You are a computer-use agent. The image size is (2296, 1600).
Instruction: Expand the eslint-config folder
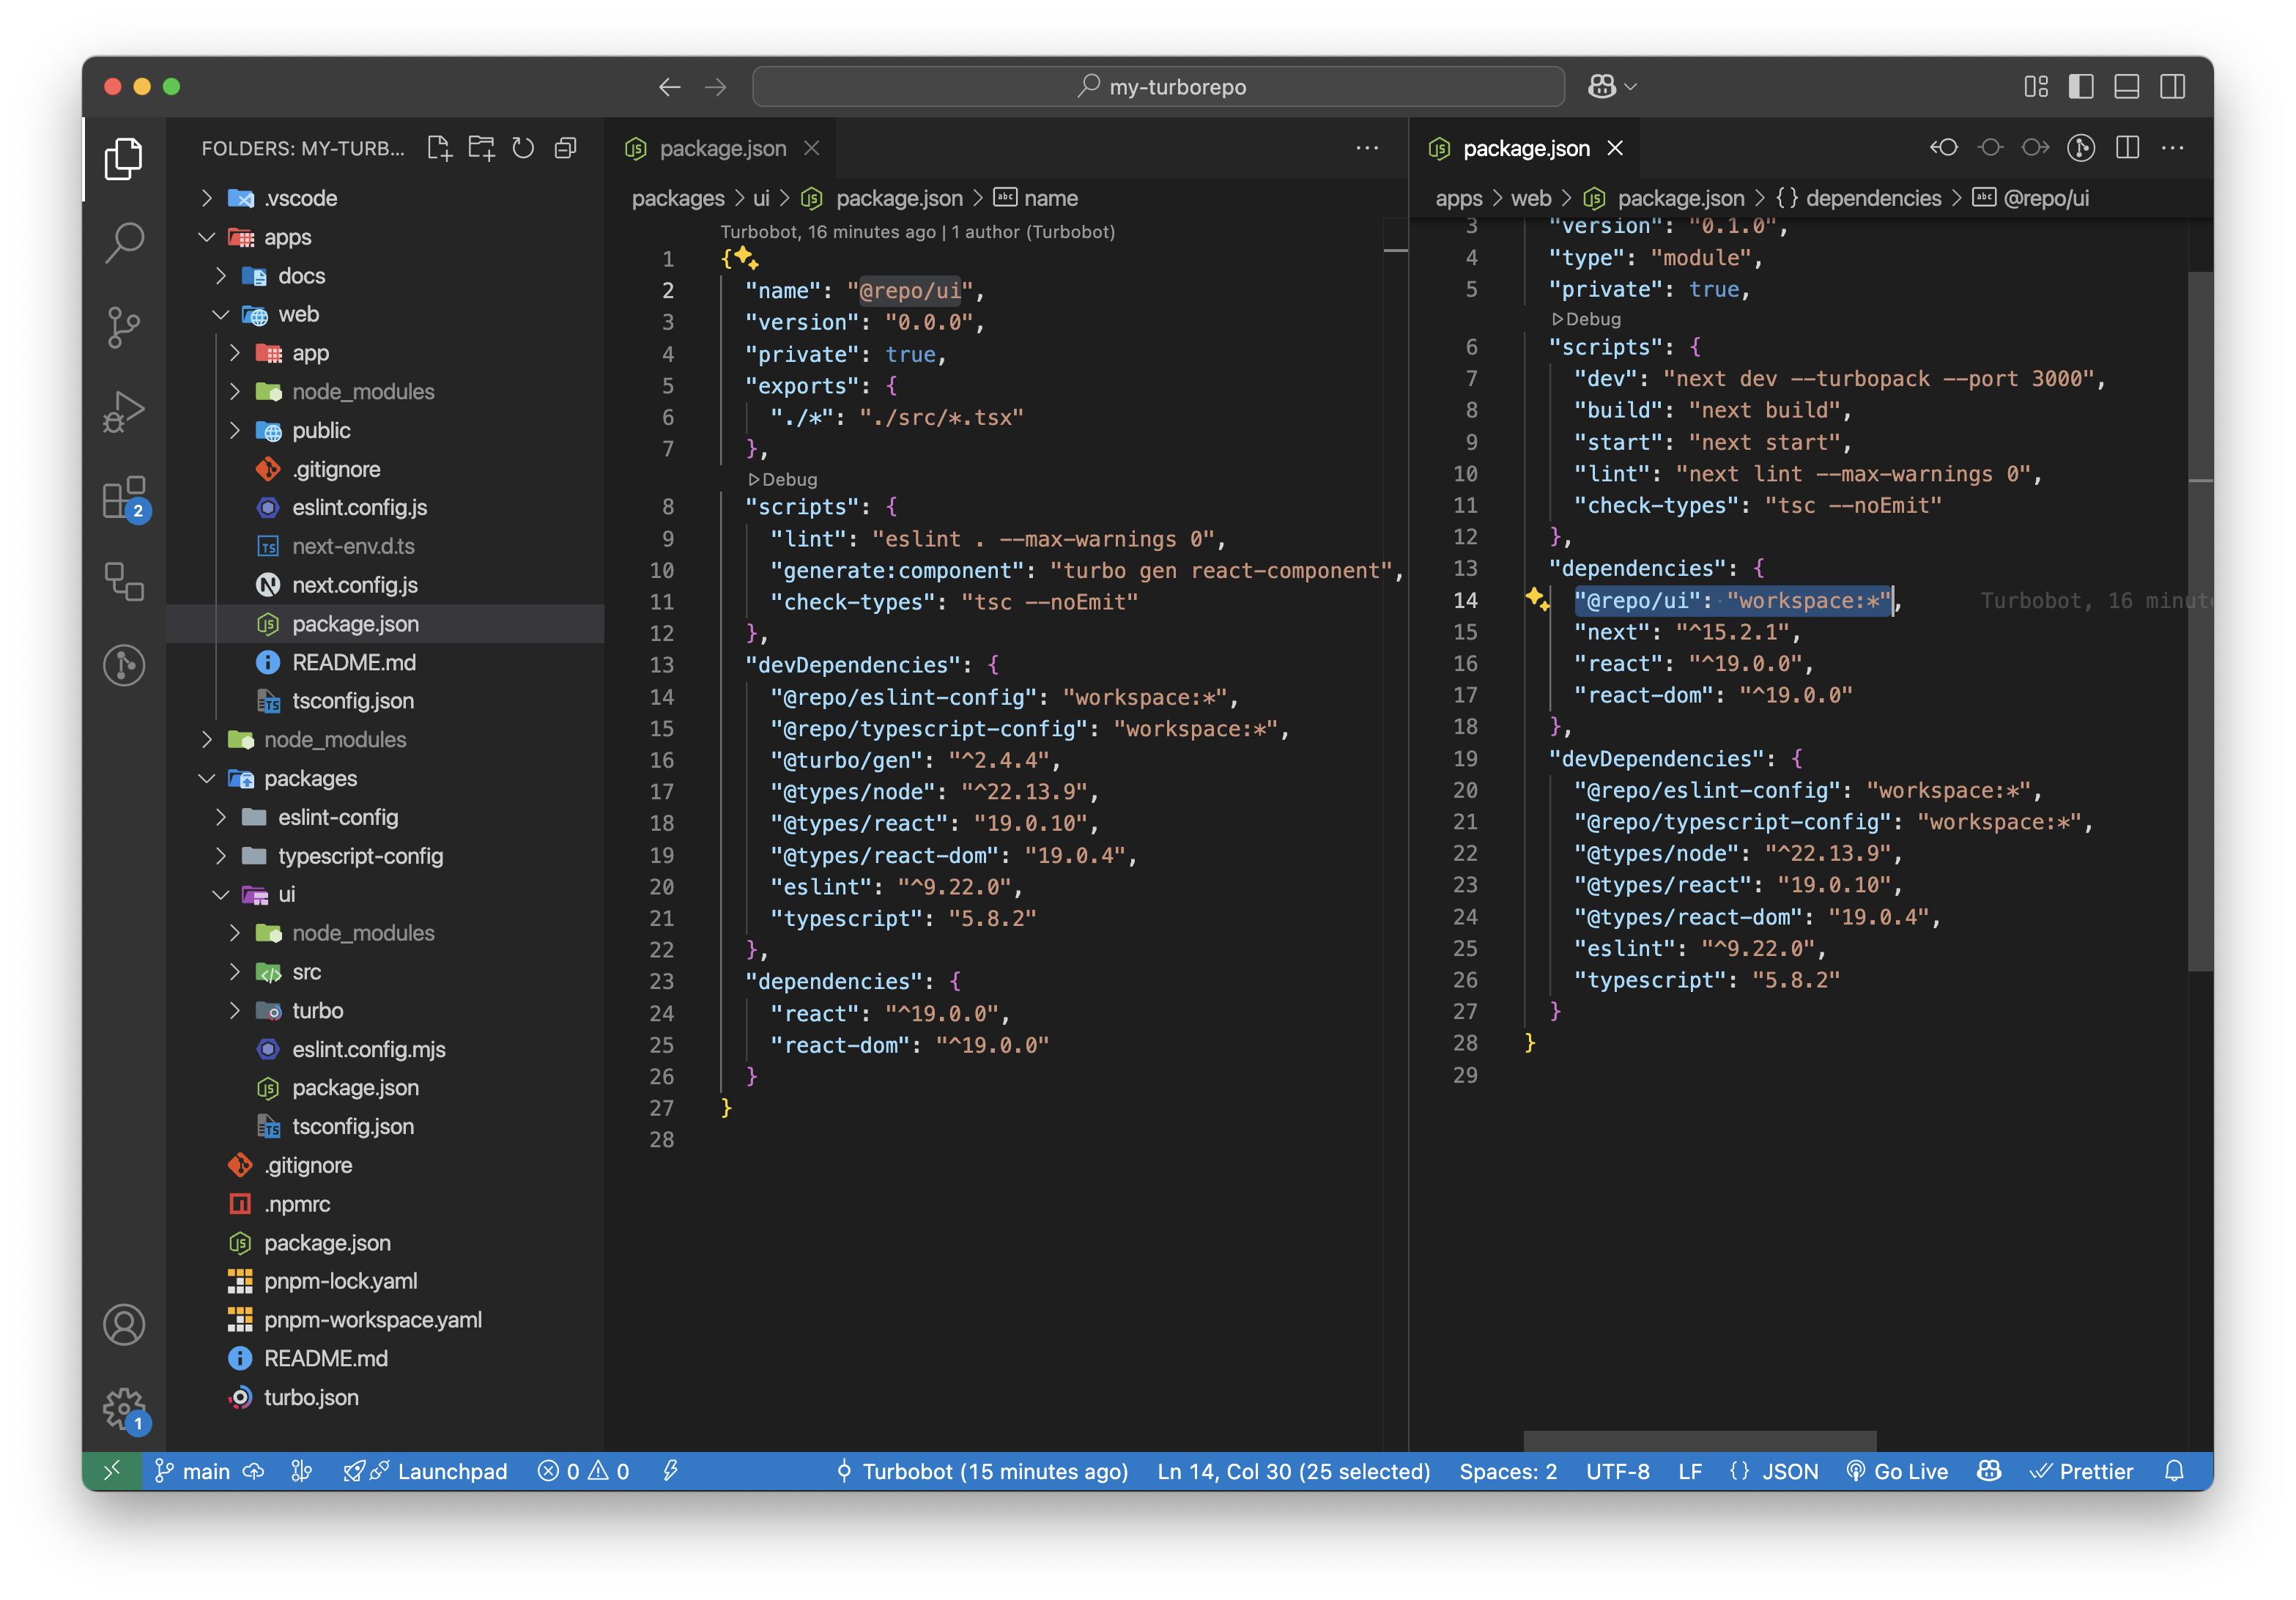337,817
